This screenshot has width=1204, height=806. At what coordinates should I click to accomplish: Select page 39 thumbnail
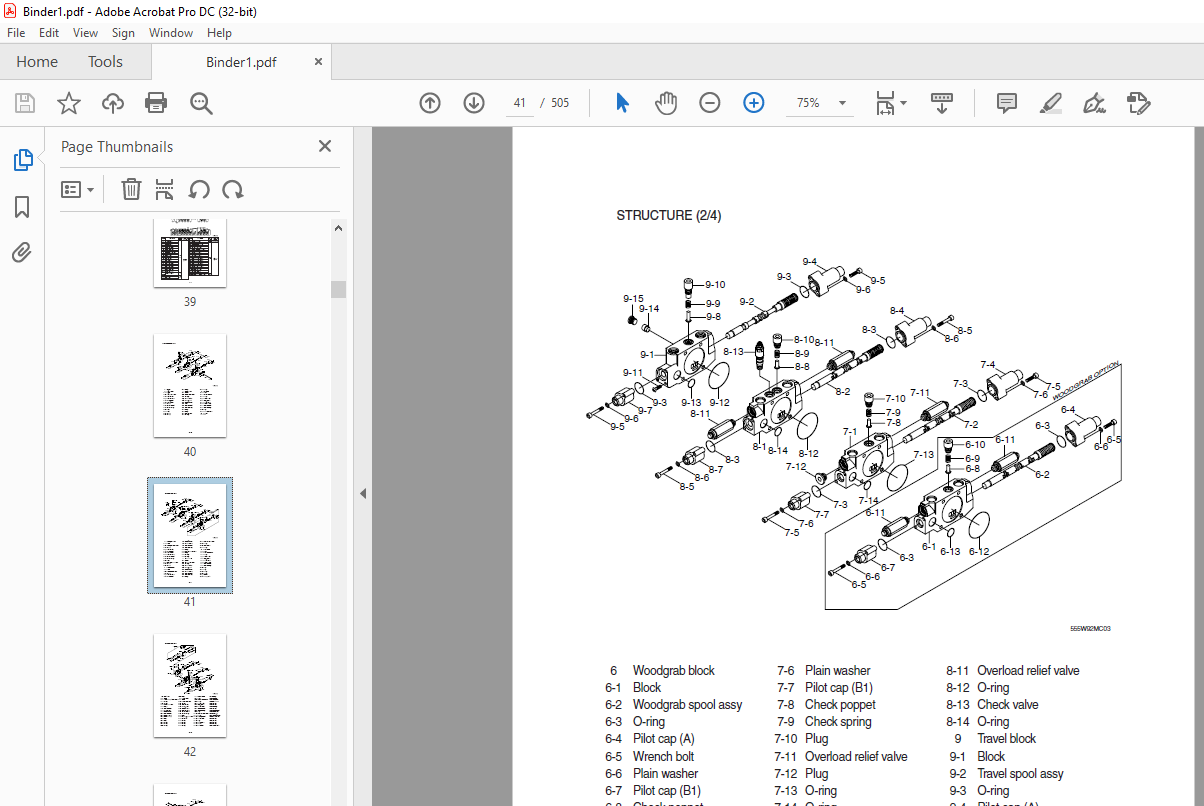click(x=190, y=253)
